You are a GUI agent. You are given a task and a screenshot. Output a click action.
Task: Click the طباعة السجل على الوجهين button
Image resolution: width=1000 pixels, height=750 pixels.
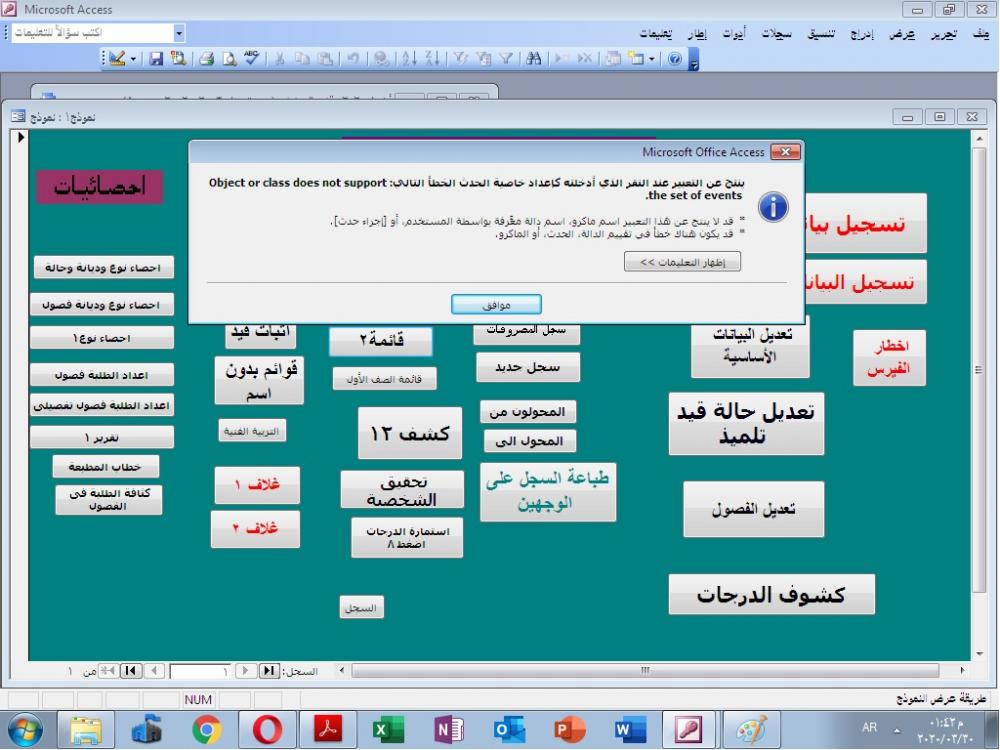tap(548, 491)
